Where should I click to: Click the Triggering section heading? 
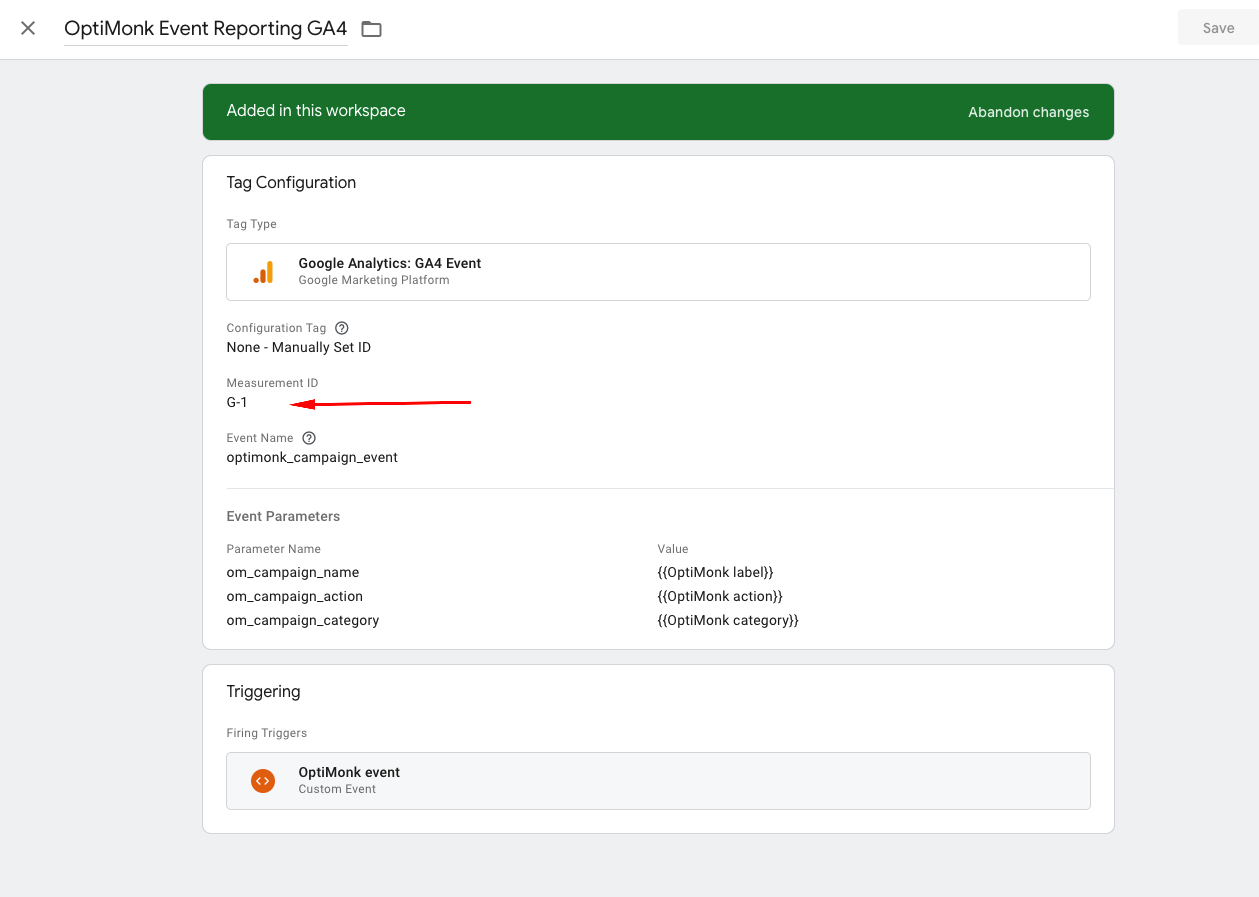point(263,691)
